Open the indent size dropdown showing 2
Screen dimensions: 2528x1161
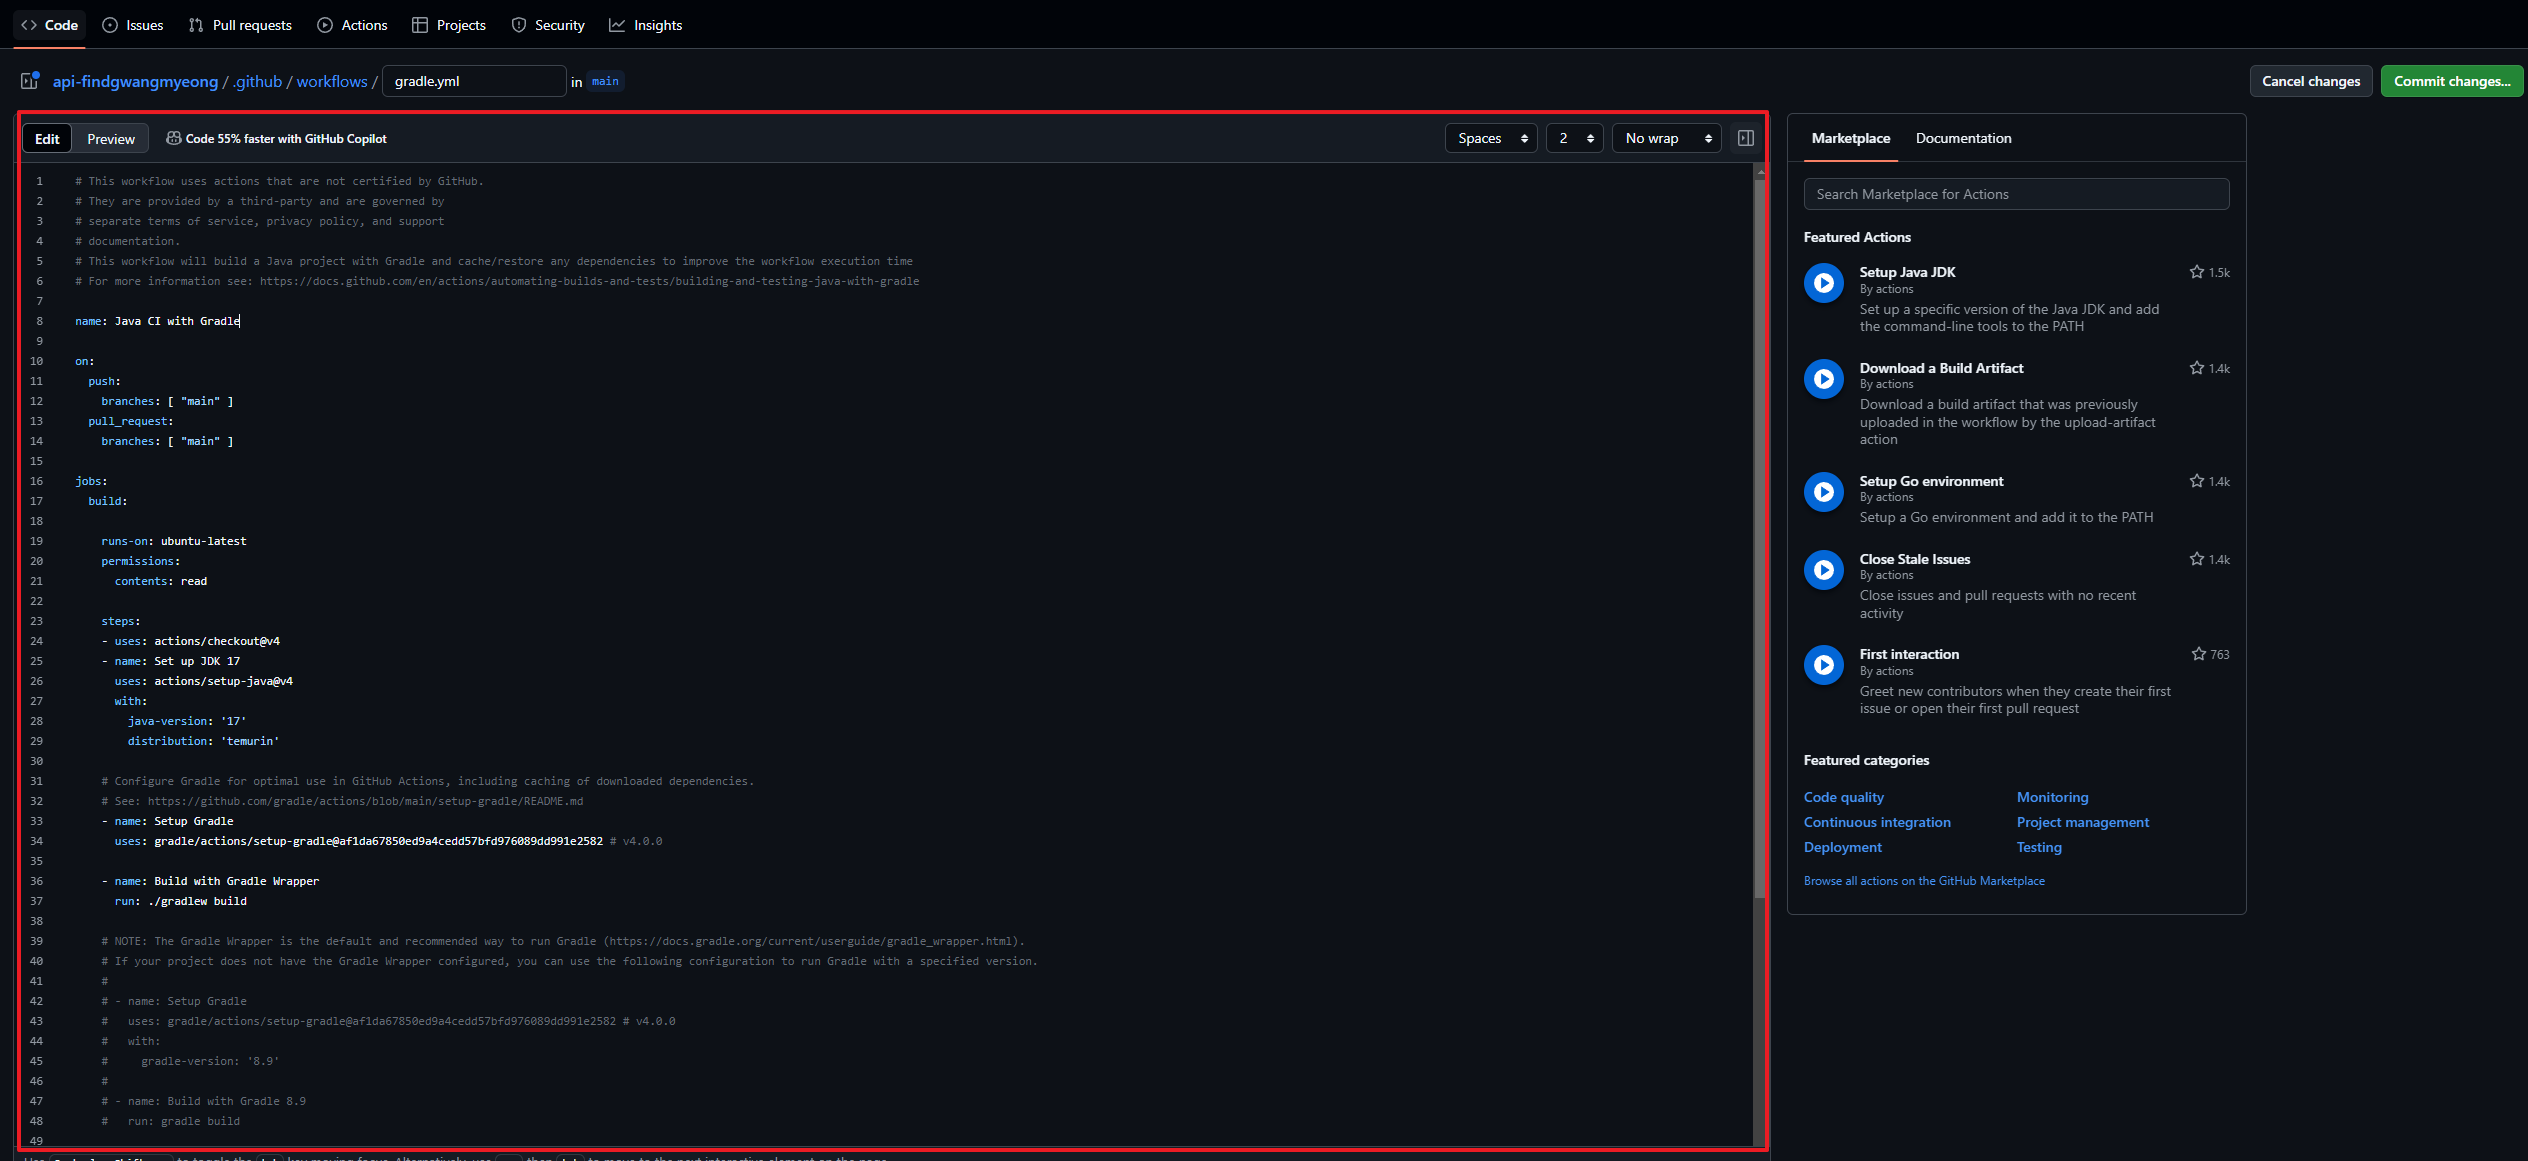pyautogui.click(x=1574, y=138)
